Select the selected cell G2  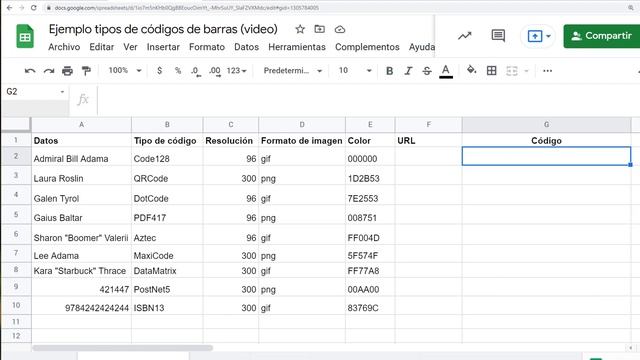pyautogui.click(x=546, y=156)
